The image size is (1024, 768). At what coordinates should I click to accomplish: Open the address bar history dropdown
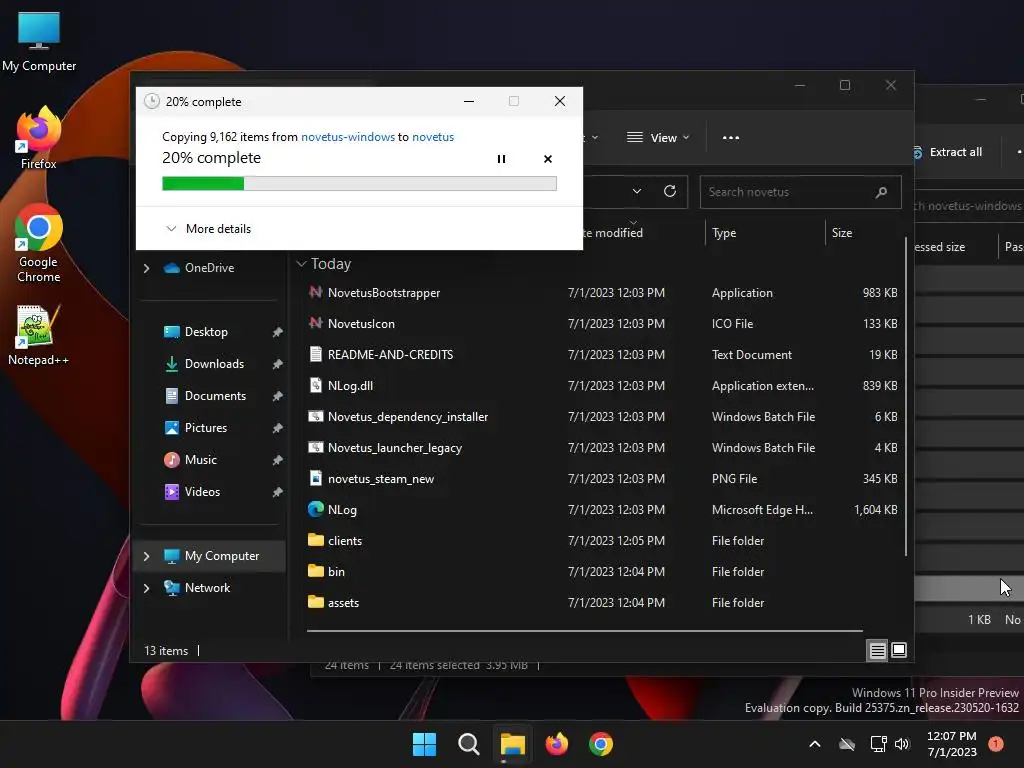tap(637, 191)
